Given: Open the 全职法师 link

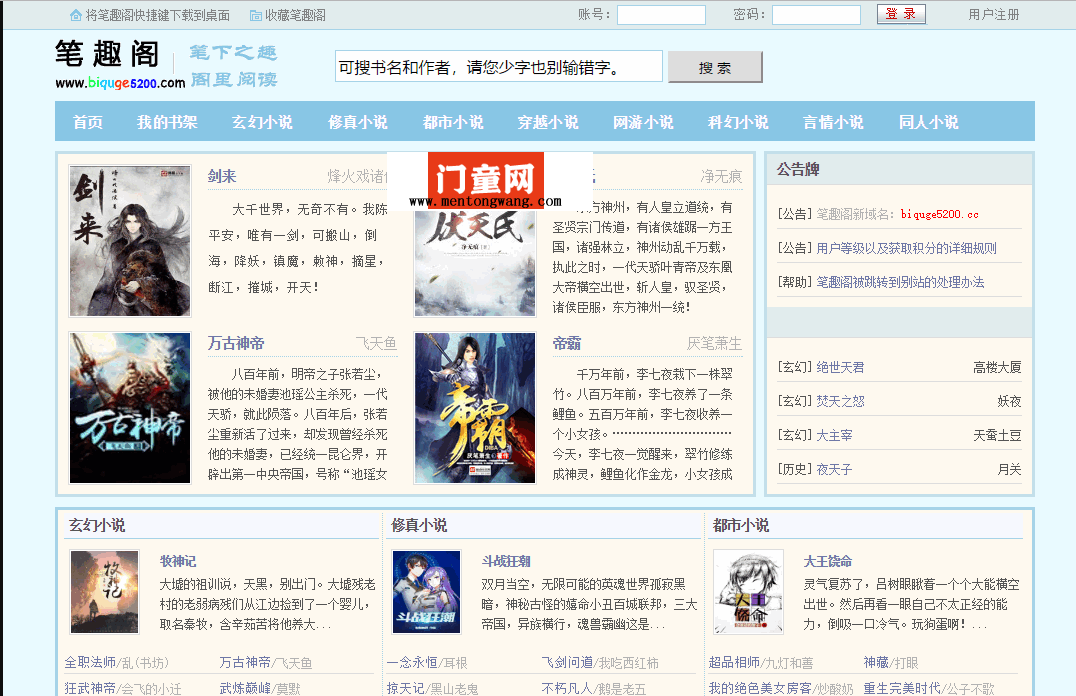Looking at the screenshot, I should (x=90, y=662).
